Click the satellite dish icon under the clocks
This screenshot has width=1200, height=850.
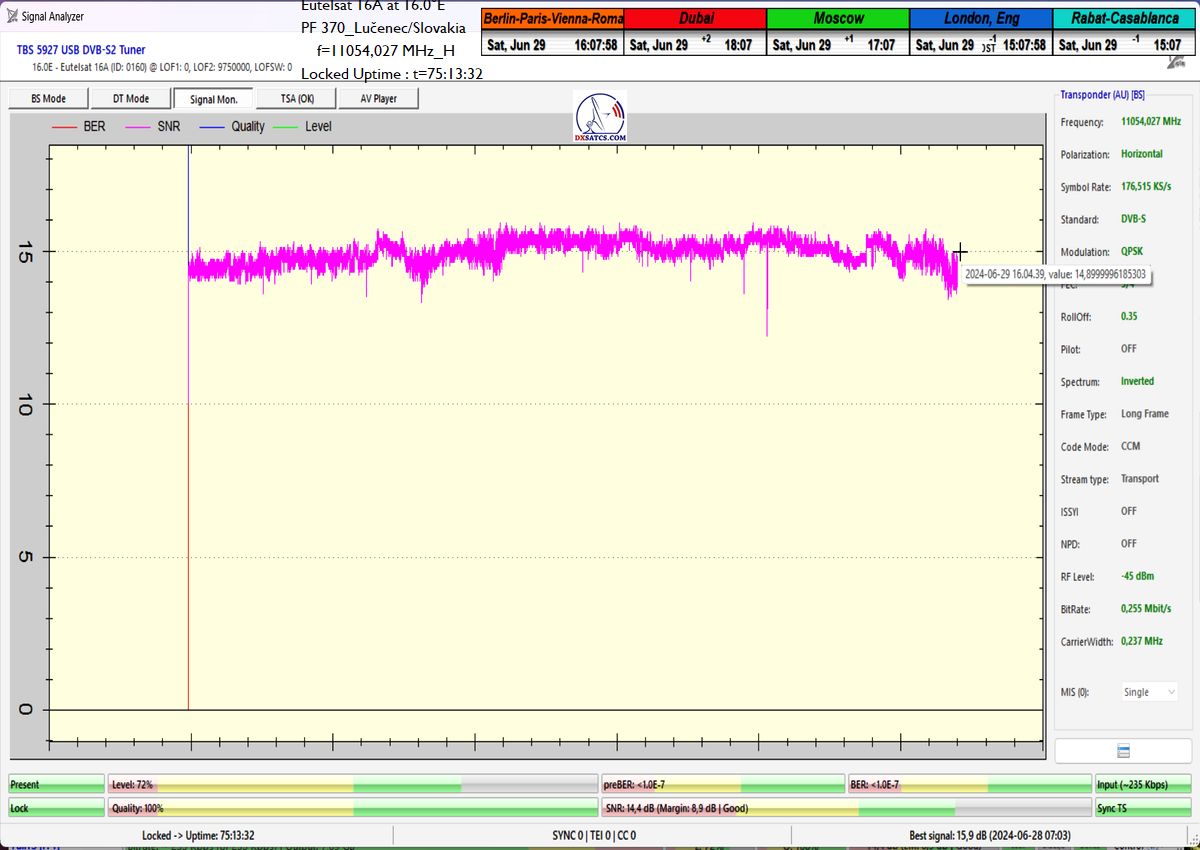click(1177, 62)
